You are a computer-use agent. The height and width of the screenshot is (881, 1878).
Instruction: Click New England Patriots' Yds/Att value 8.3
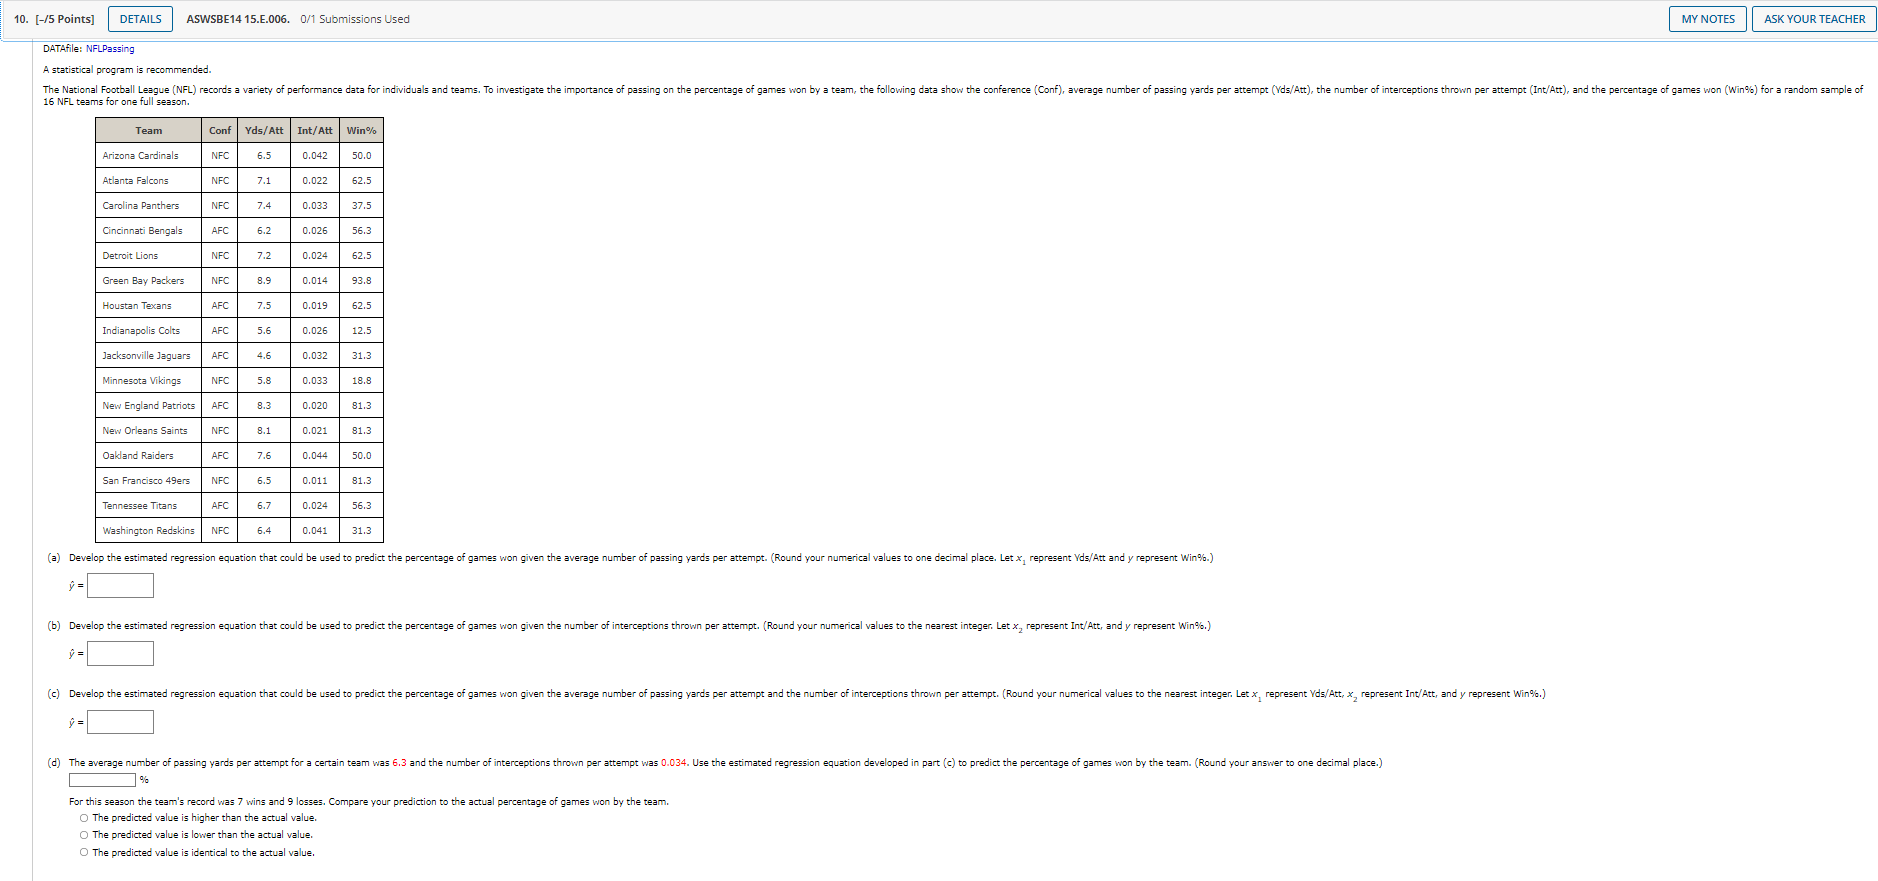tap(264, 406)
